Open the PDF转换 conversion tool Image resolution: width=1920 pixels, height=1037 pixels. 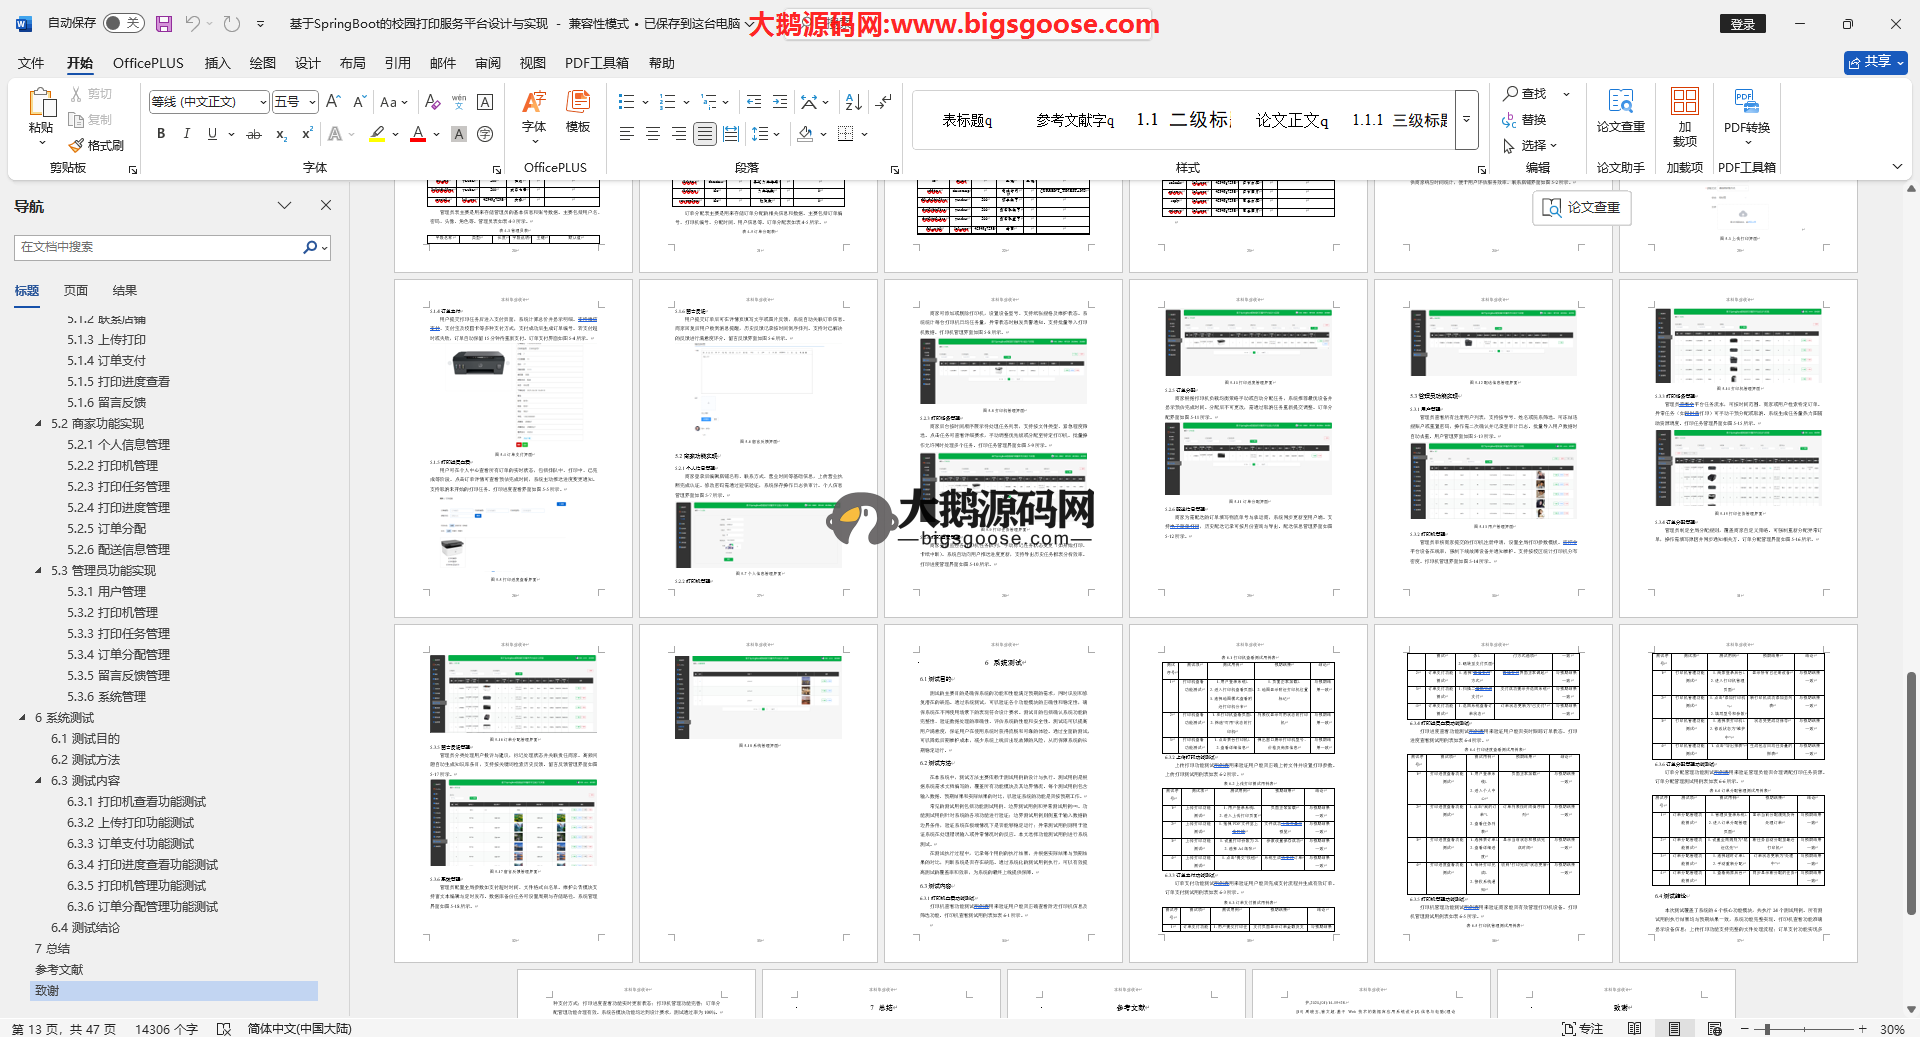pyautogui.click(x=1746, y=115)
